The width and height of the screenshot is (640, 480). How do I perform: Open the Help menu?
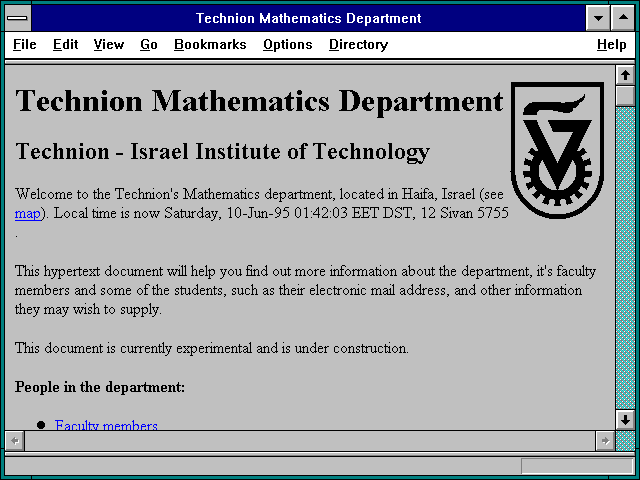(x=611, y=44)
